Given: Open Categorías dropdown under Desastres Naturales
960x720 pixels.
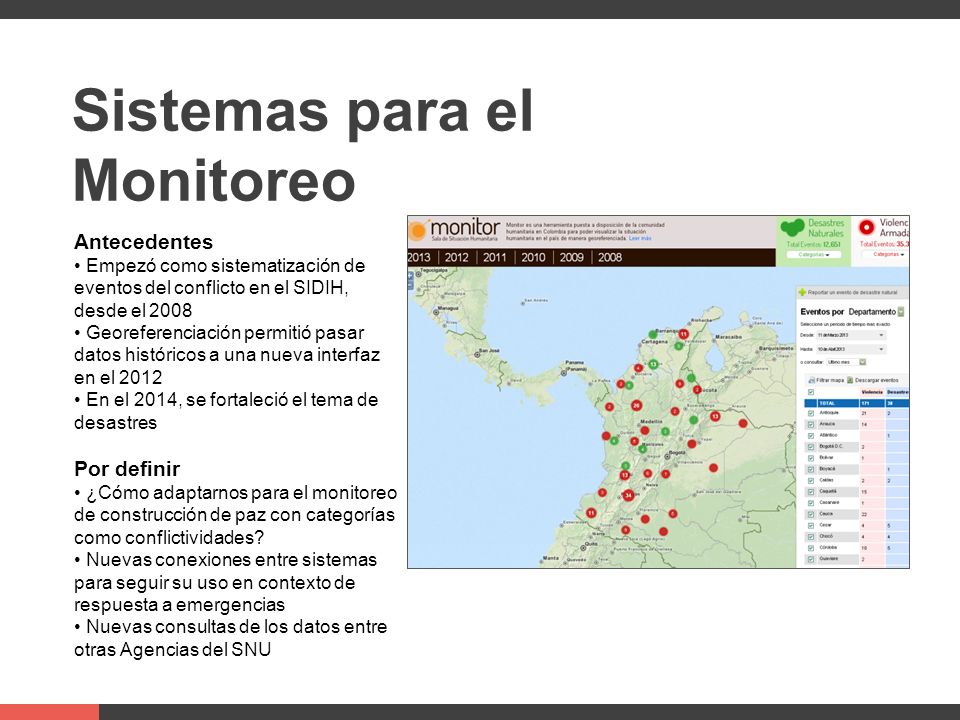Looking at the screenshot, I should [x=814, y=255].
